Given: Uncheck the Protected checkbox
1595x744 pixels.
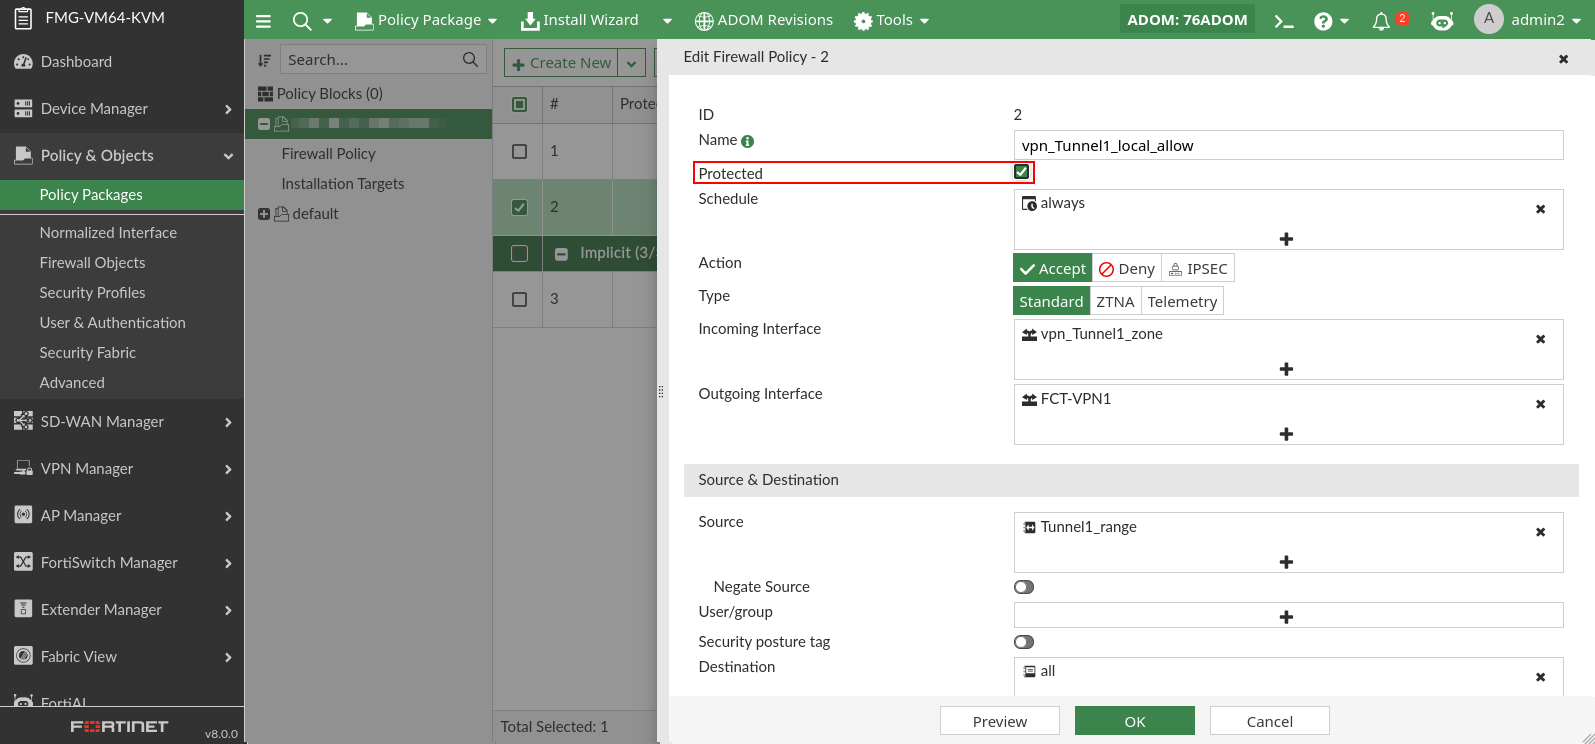Looking at the screenshot, I should click(x=1021, y=172).
